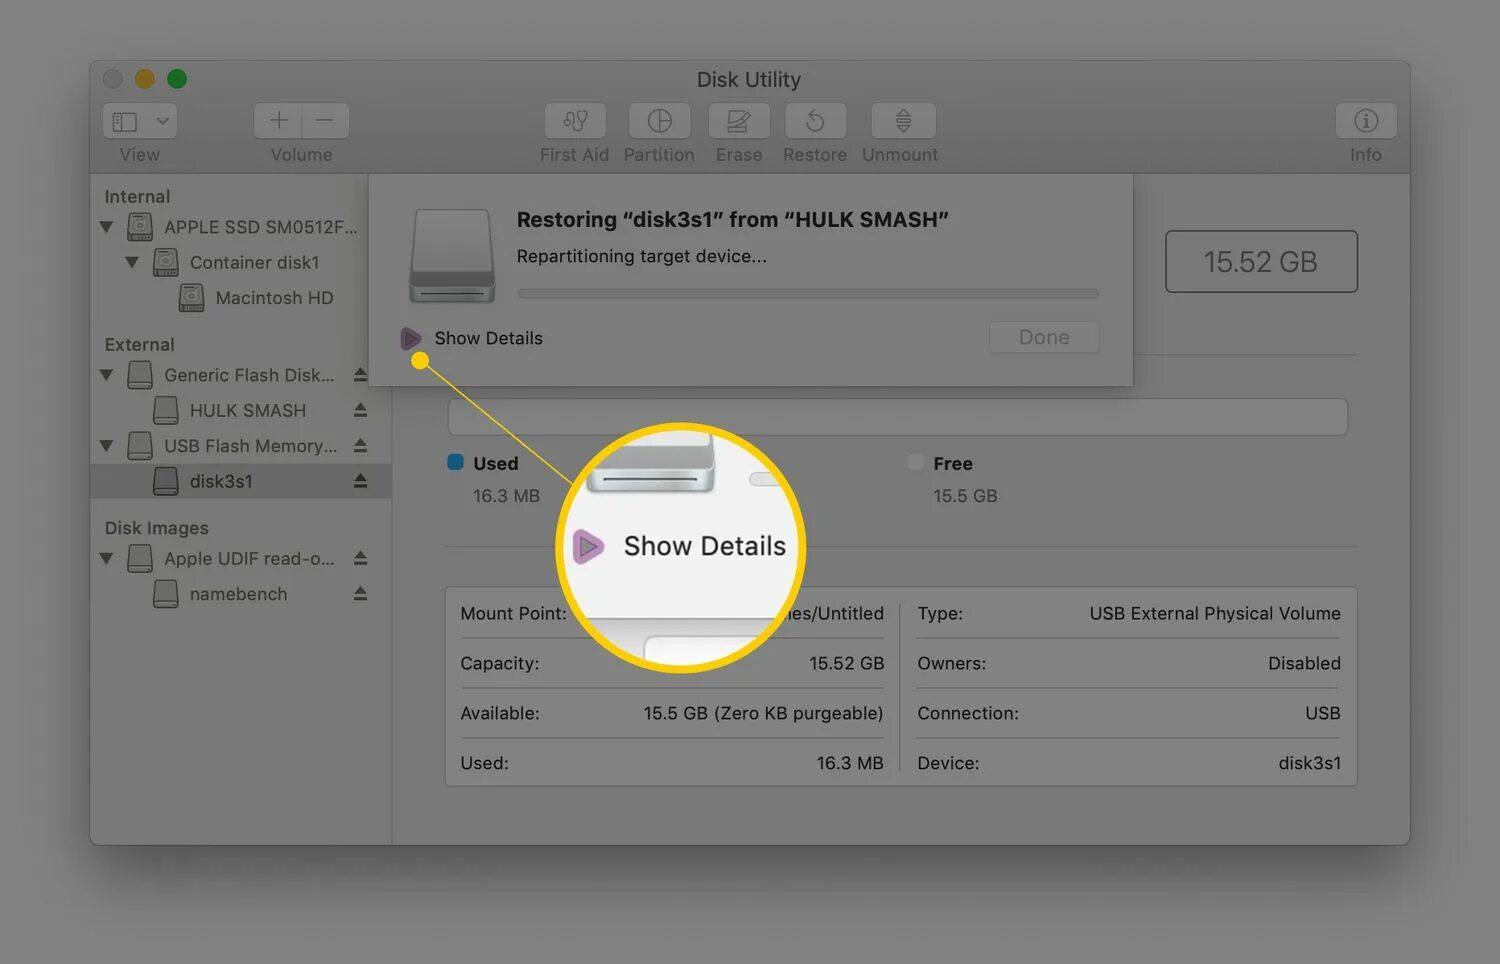Click the Connection USB value
This screenshot has height=964, width=1500.
pyautogui.click(x=1322, y=714)
